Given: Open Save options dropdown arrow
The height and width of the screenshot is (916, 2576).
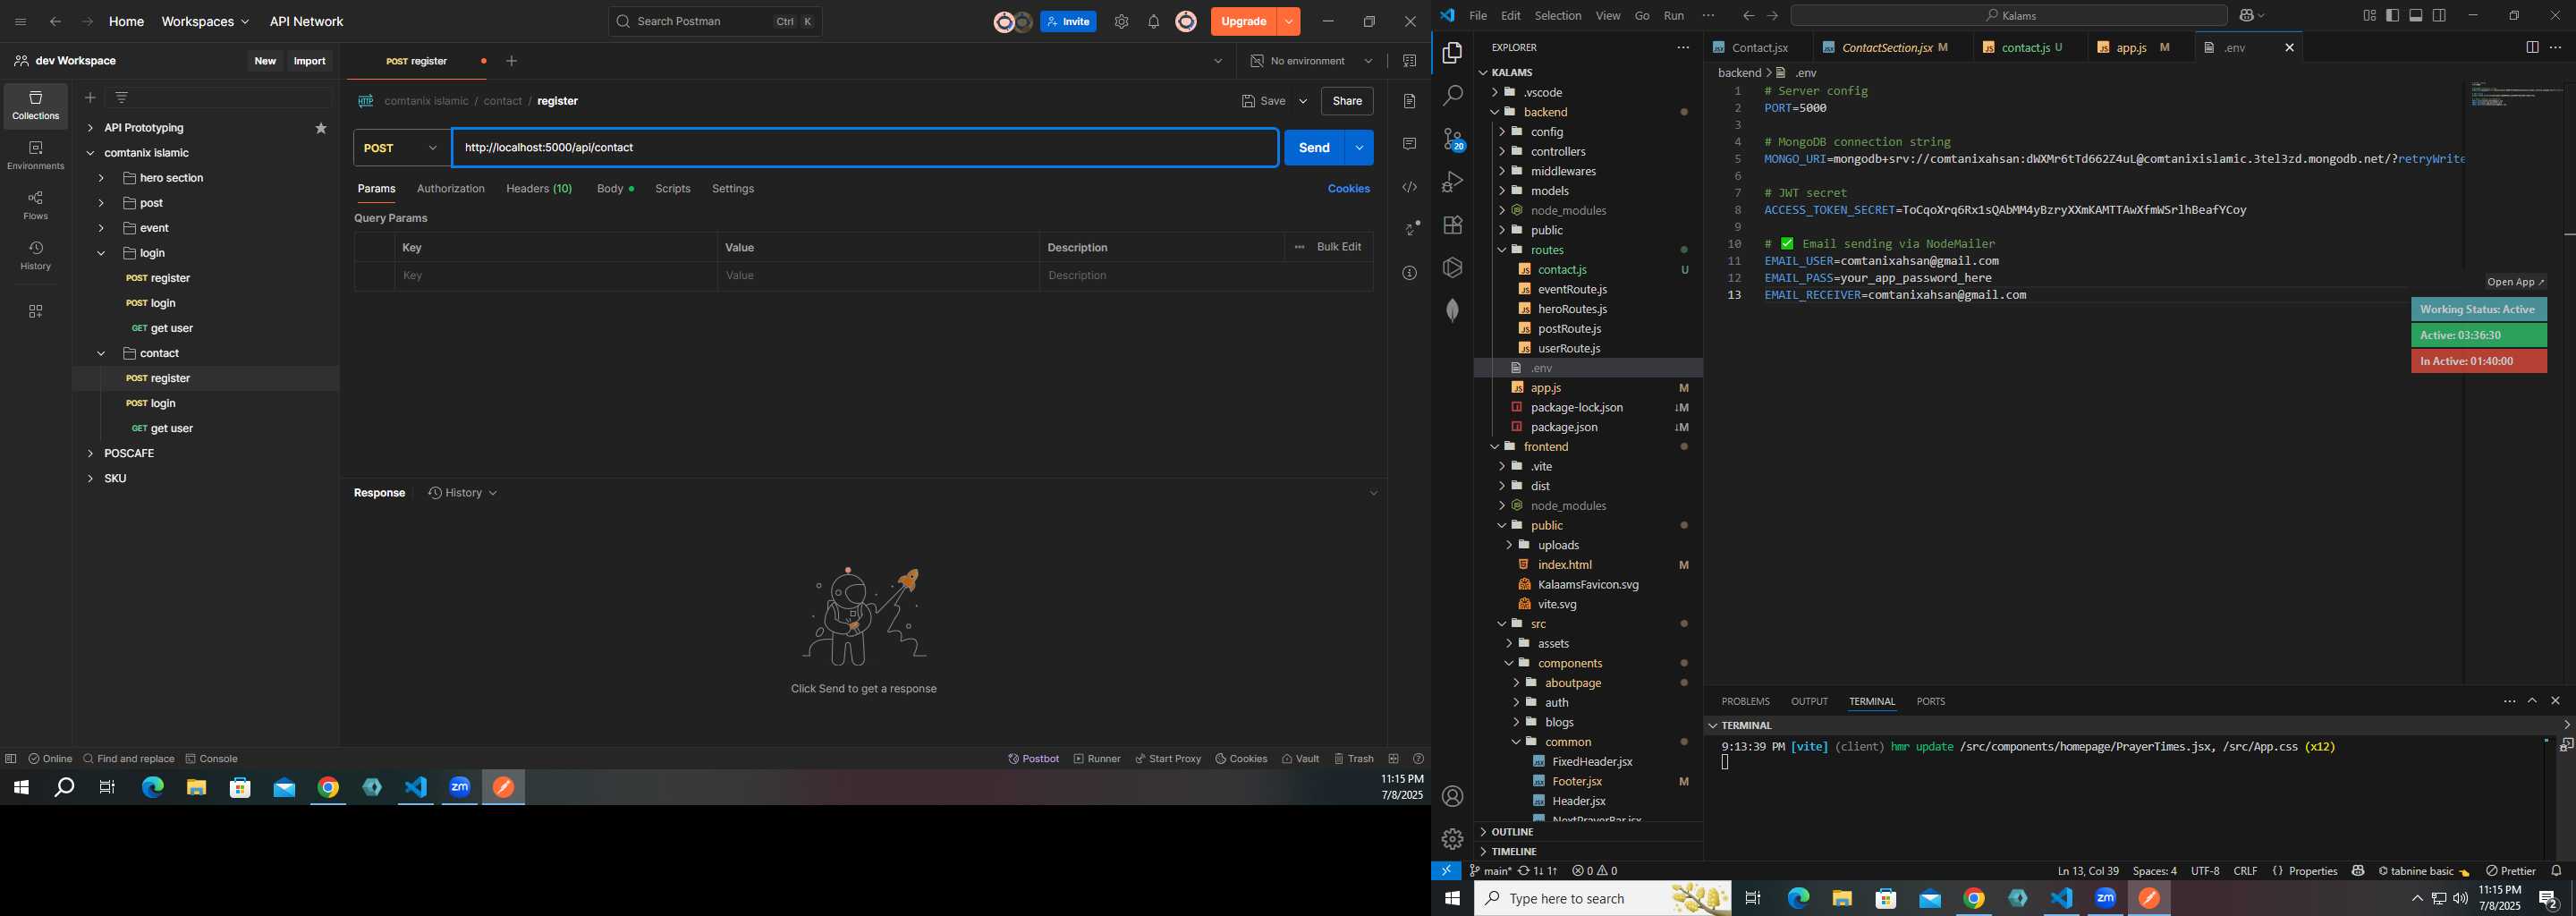Looking at the screenshot, I should pyautogui.click(x=1303, y=101).
